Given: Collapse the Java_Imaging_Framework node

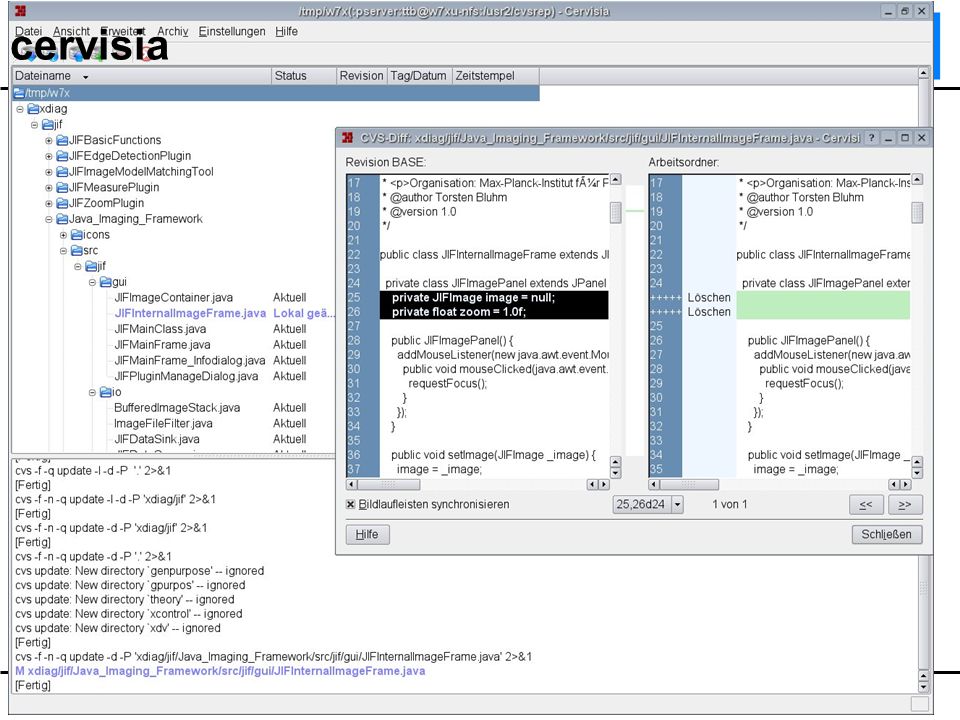Looking at the screenshot, I should coord(49,220).
